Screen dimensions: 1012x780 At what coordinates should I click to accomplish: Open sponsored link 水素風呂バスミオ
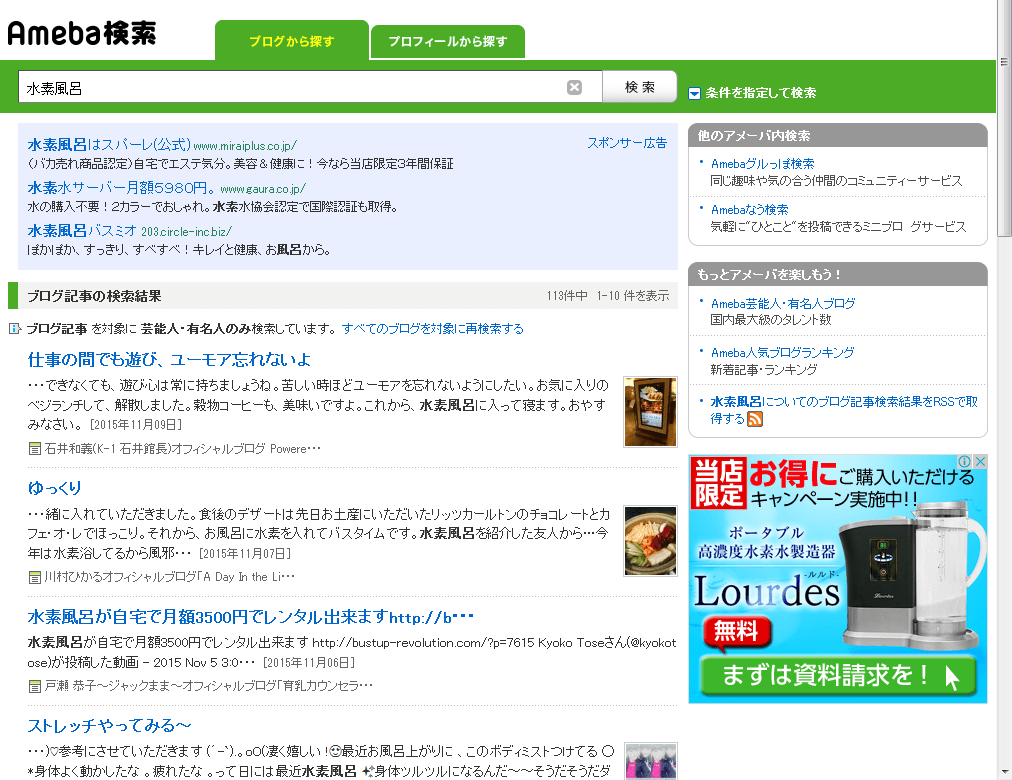coord(82,230)
